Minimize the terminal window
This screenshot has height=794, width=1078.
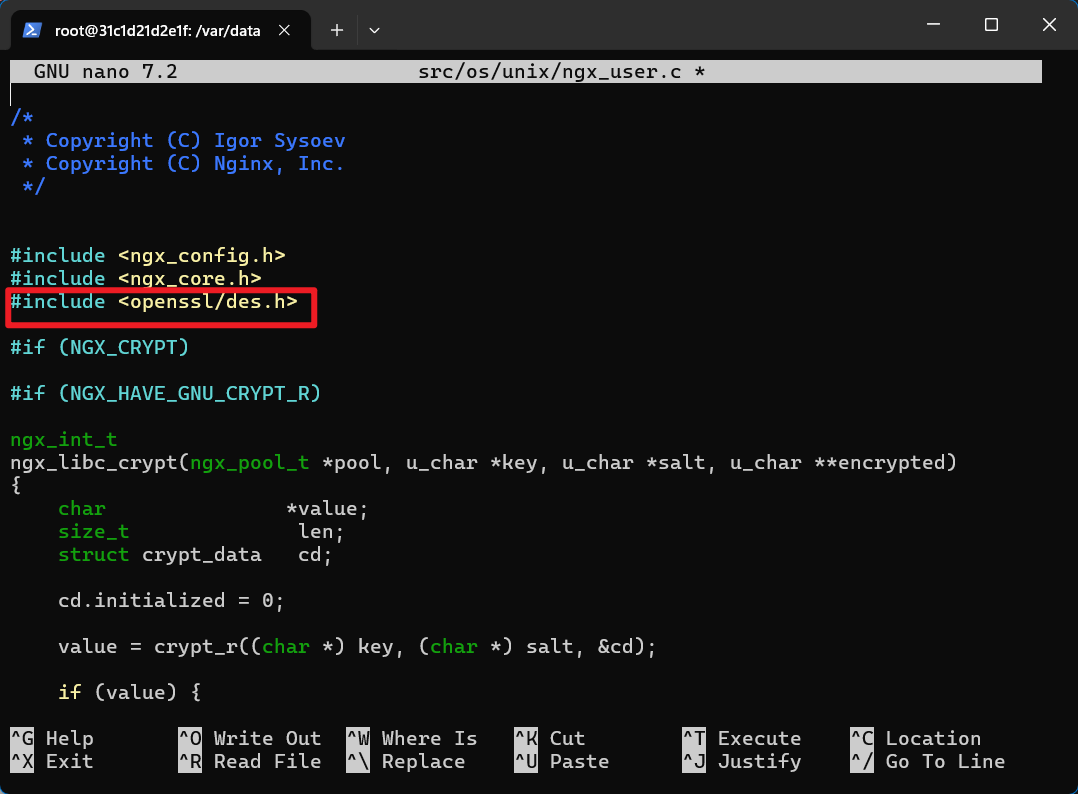(933, 25)
